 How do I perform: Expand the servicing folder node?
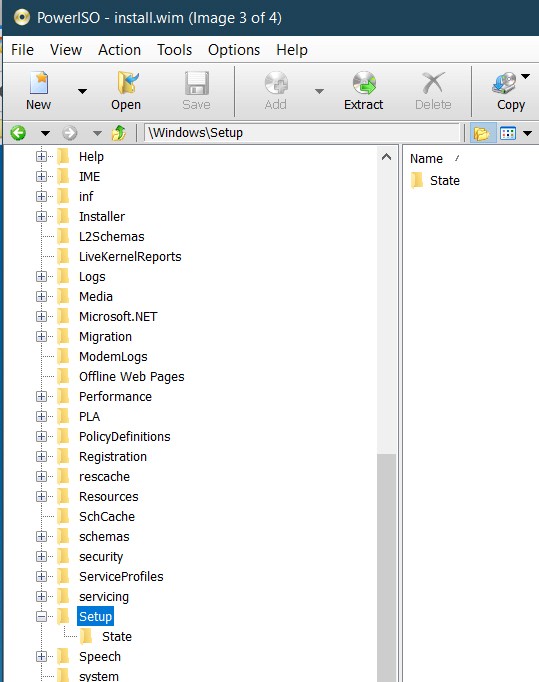[x=42, y=596]
